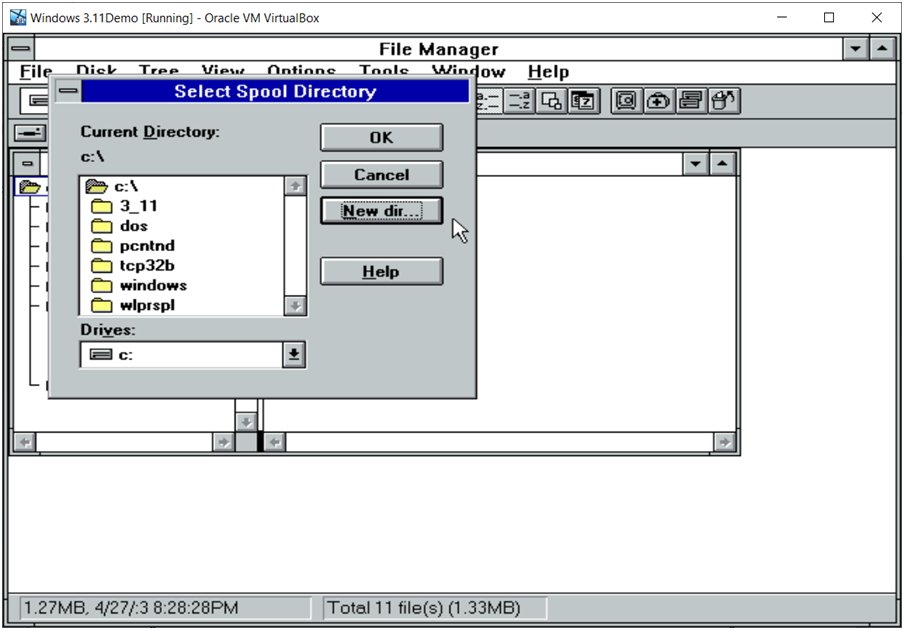Open the Disk menu
This screenshot has height=630, width=904.
(96, 71)
